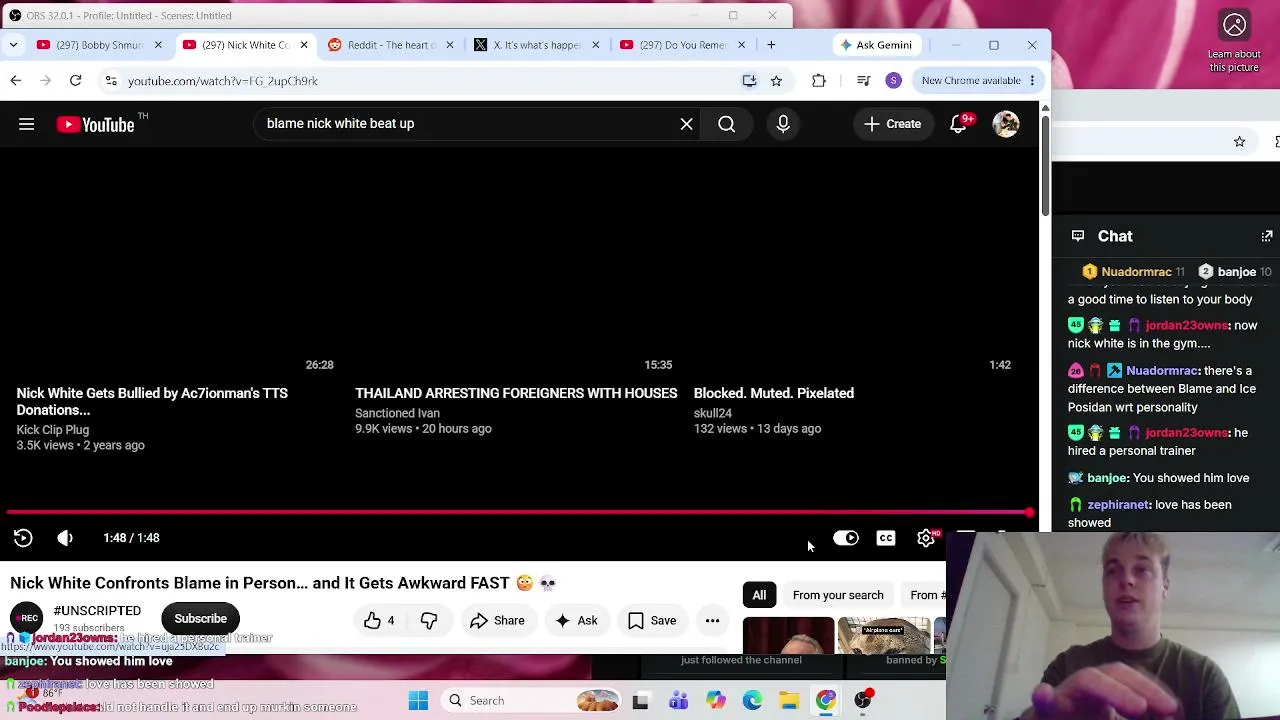Like the video
The image size is (1280, 720).
(380, 621)
